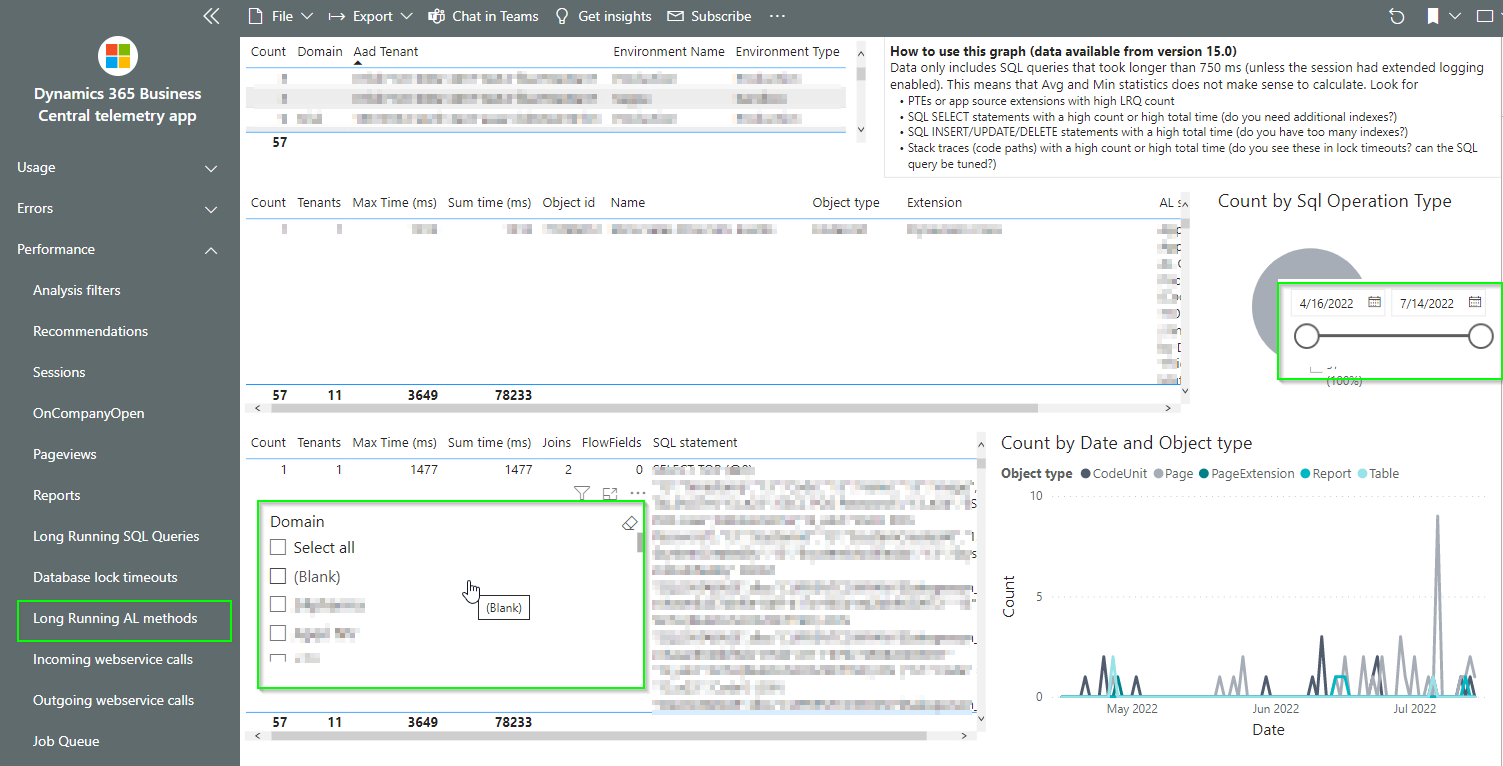Open the Database lock timeouts page
1503x766 pixels.
pos(104,577)
